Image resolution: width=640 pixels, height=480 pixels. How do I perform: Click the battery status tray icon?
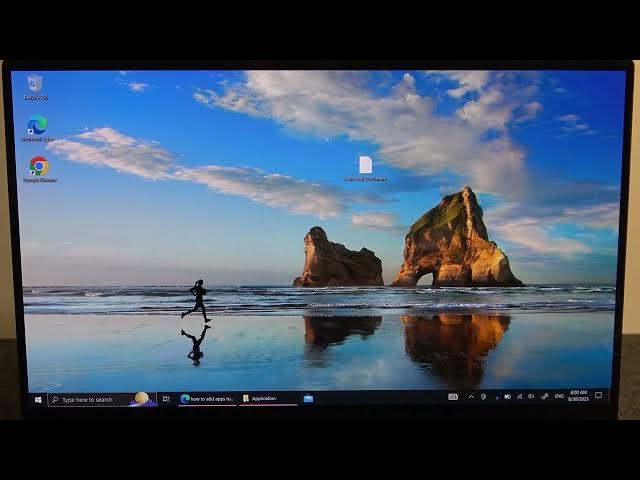coord(508,396)
